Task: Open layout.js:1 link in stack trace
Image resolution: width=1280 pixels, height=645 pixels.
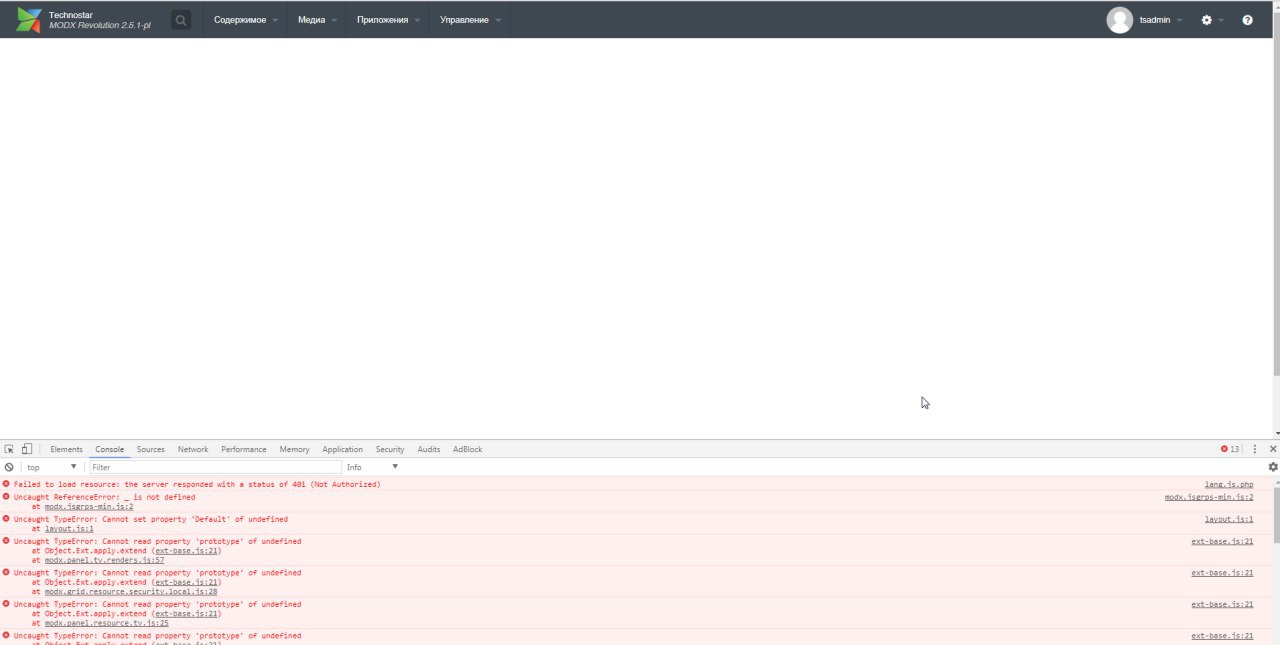Action: coord(69,528)
